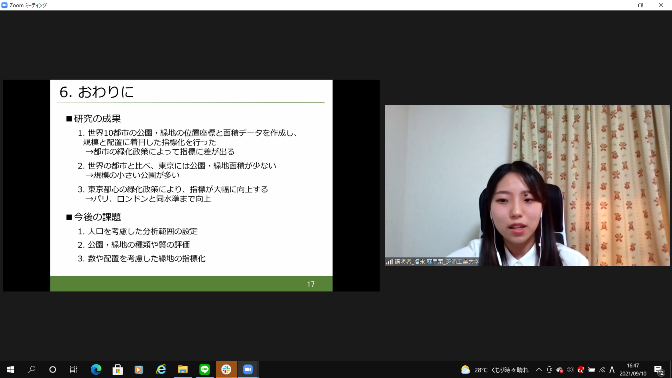Screen dimensions: 672x378
Task: Toggle the IME input mode indicator
Action: pyautogui.click(x=612, y=370)
